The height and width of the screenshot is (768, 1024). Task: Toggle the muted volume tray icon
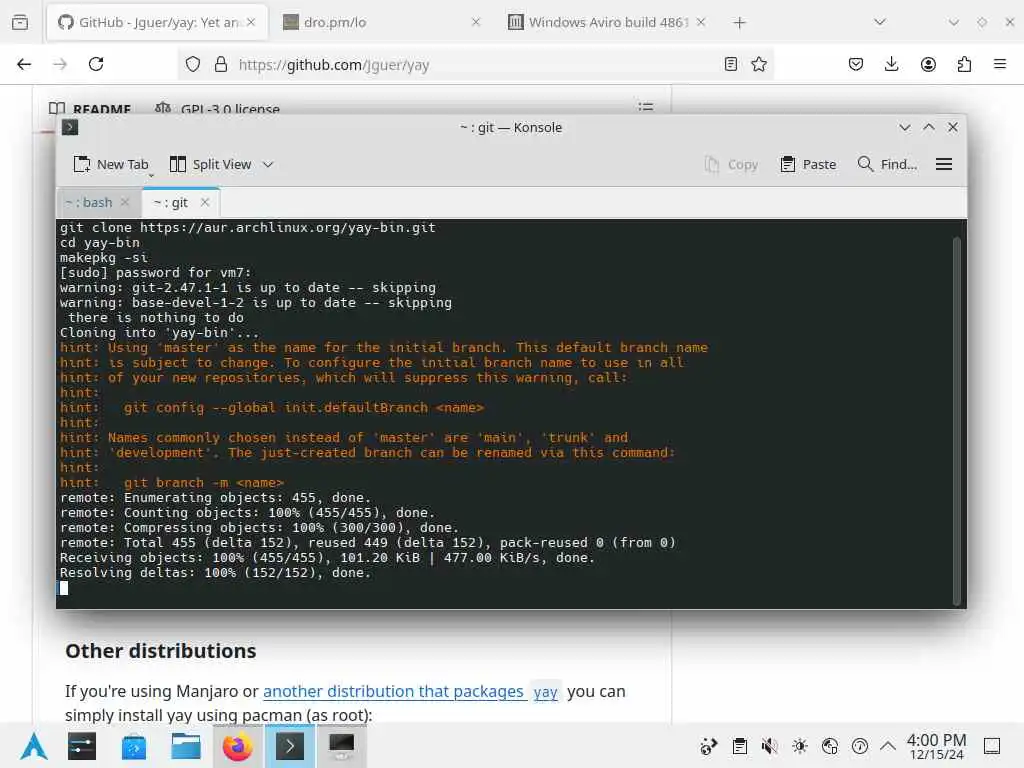point(769,746)
